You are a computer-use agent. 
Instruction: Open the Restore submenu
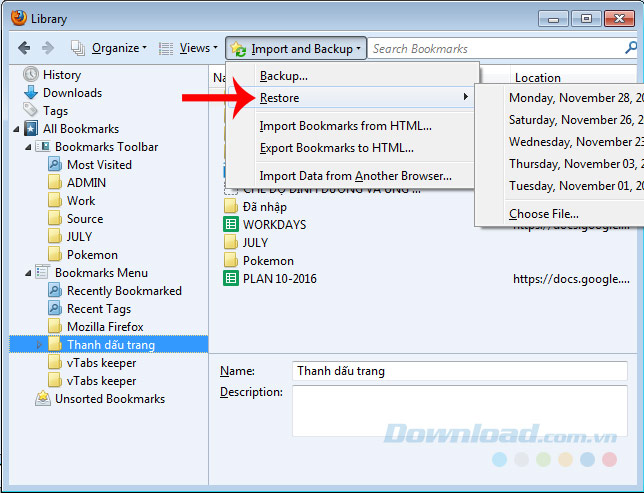(352, 98)
